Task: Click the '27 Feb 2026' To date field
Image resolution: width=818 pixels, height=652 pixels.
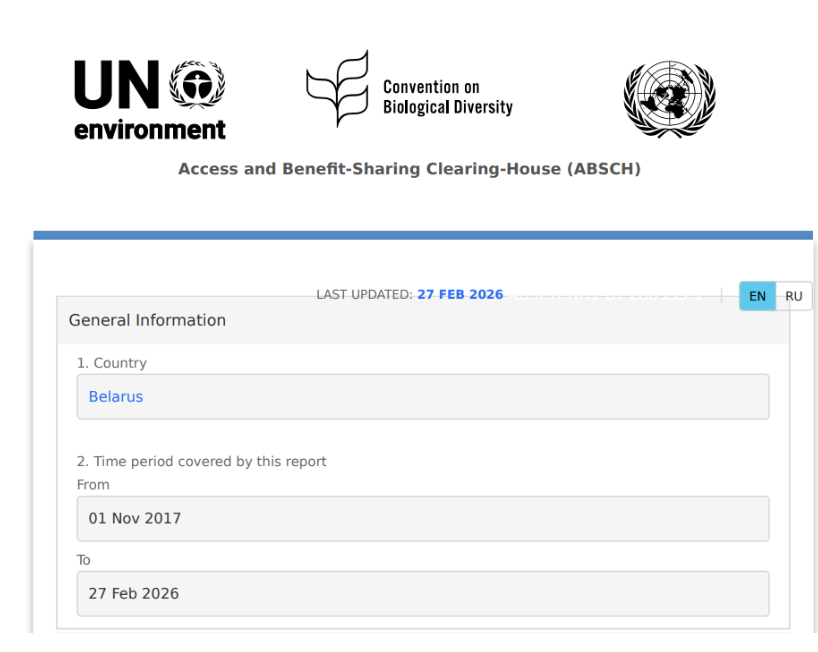Action: (x=422, y=593)
